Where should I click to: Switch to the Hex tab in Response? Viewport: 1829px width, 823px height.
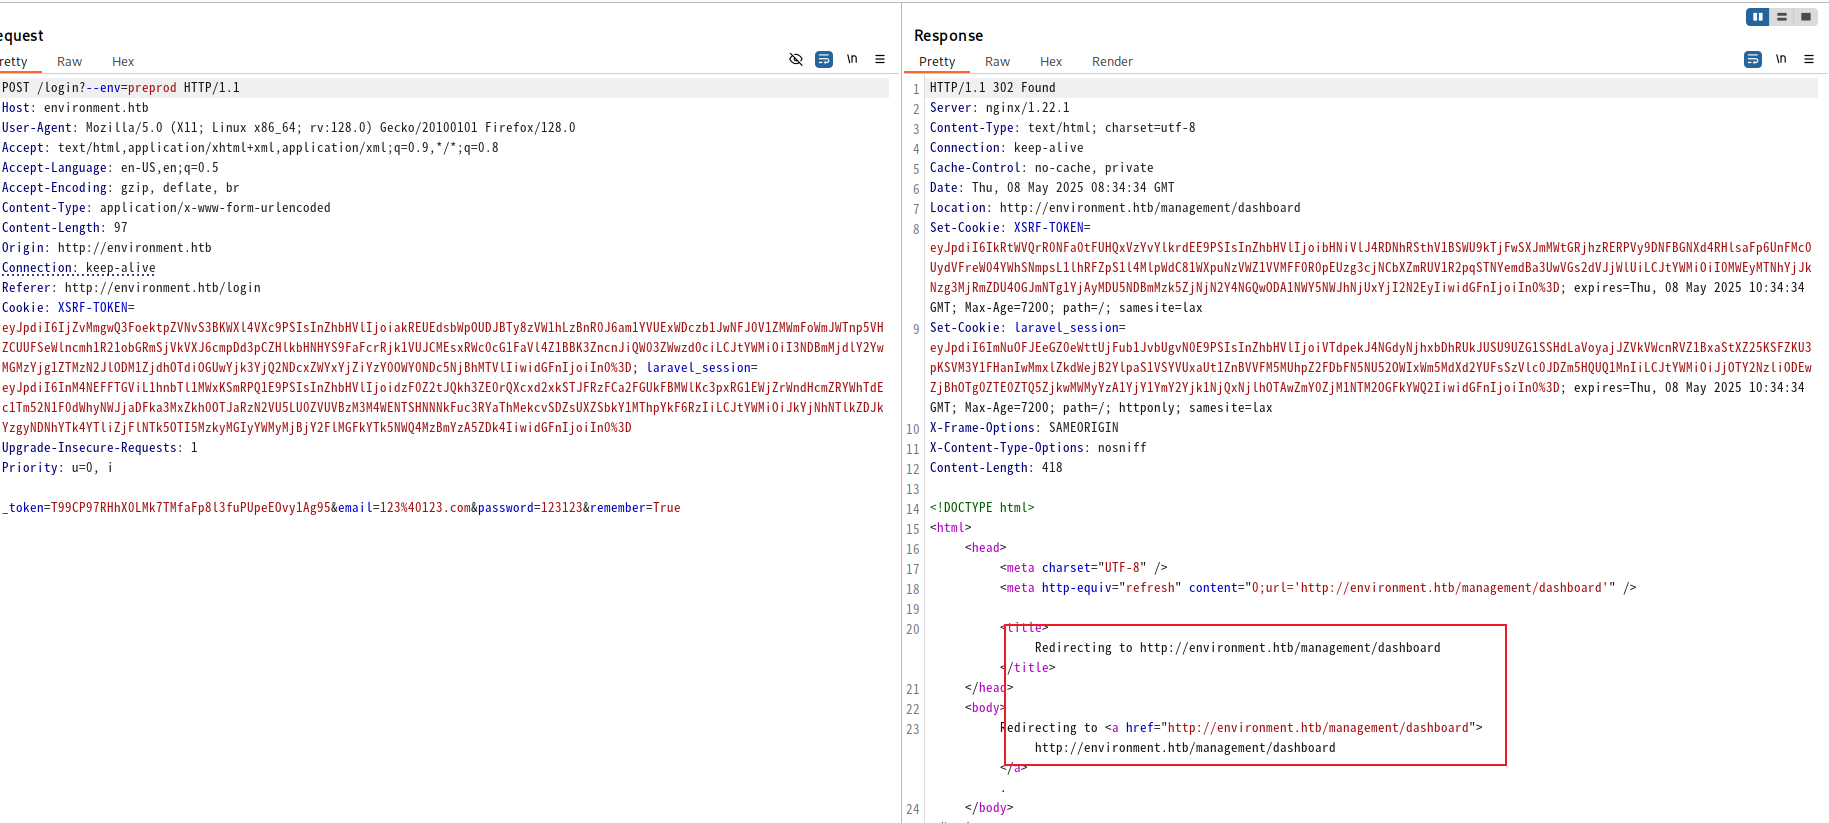(1051, 62)
